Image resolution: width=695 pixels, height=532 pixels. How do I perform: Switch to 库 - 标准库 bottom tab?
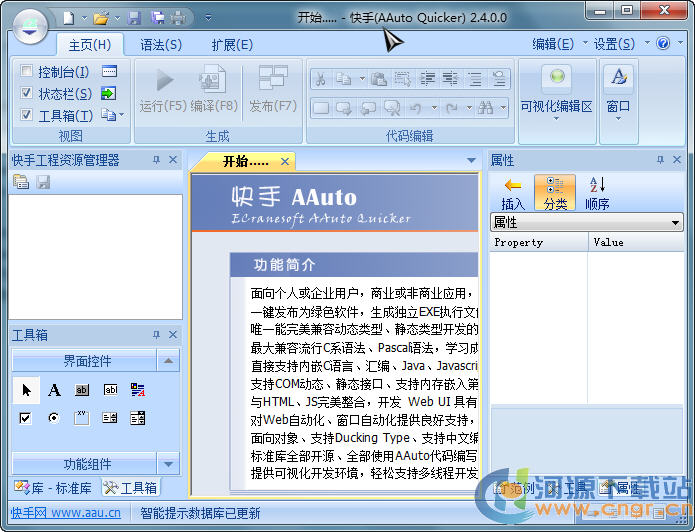click(x=52, y=488)
